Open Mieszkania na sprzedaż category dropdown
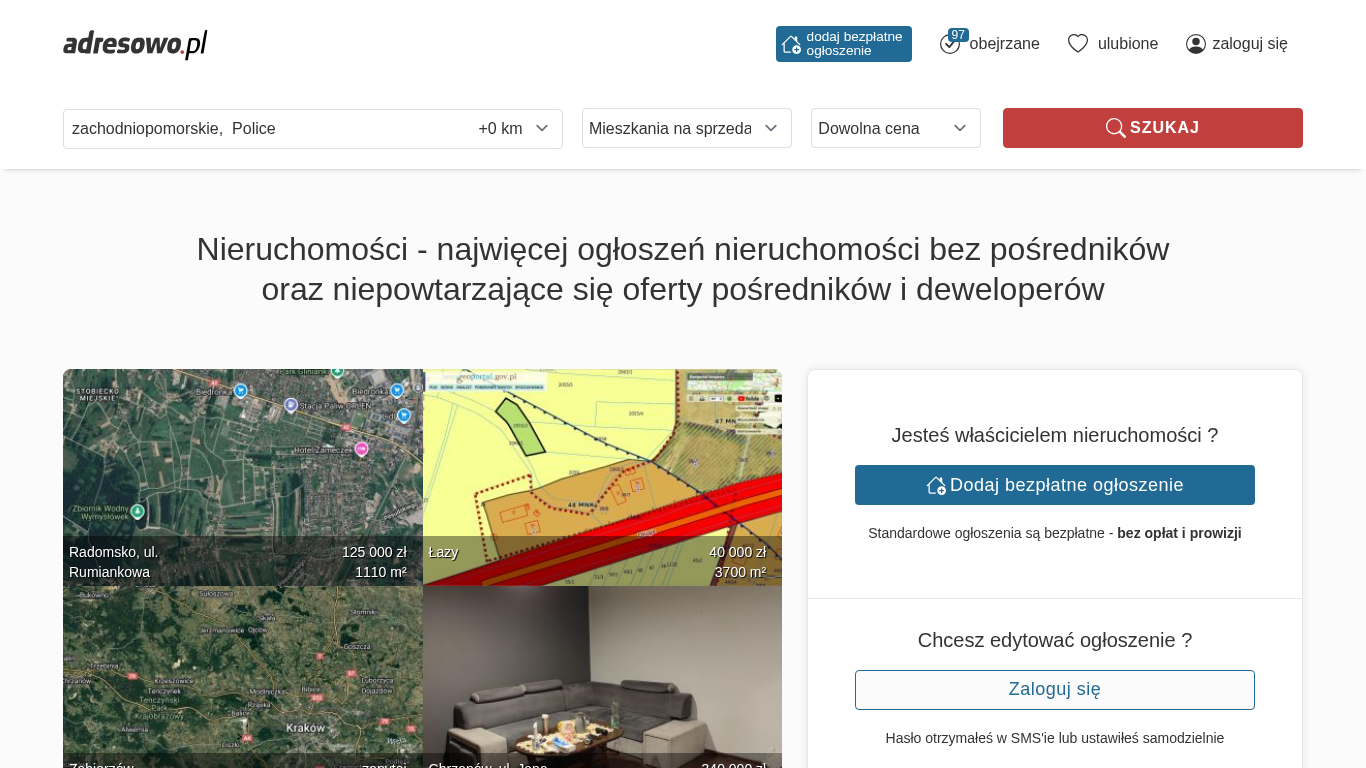Screen dimensions: 1366x768 pos(686,128)
